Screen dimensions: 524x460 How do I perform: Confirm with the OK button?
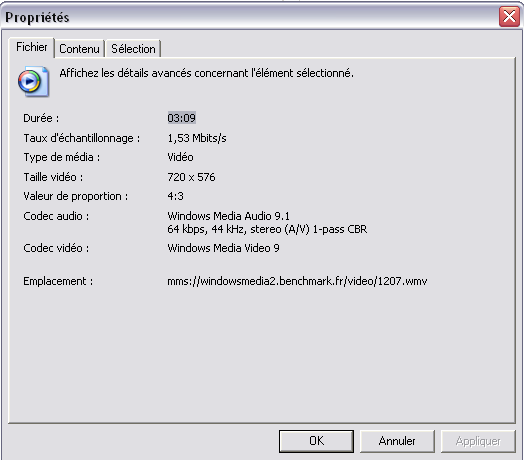click(x=316, y=441)
